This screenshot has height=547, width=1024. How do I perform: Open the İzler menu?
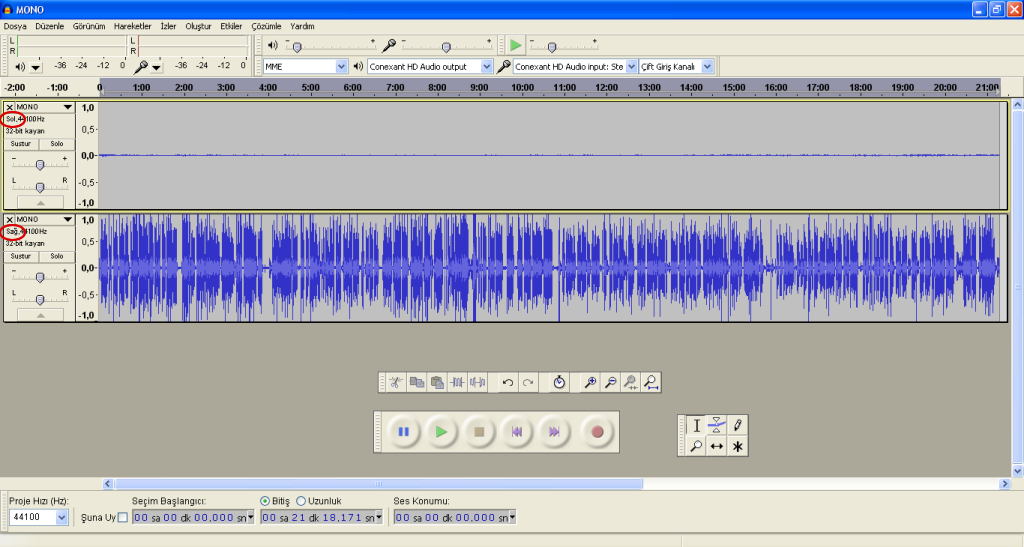click(x=168, y=27)
